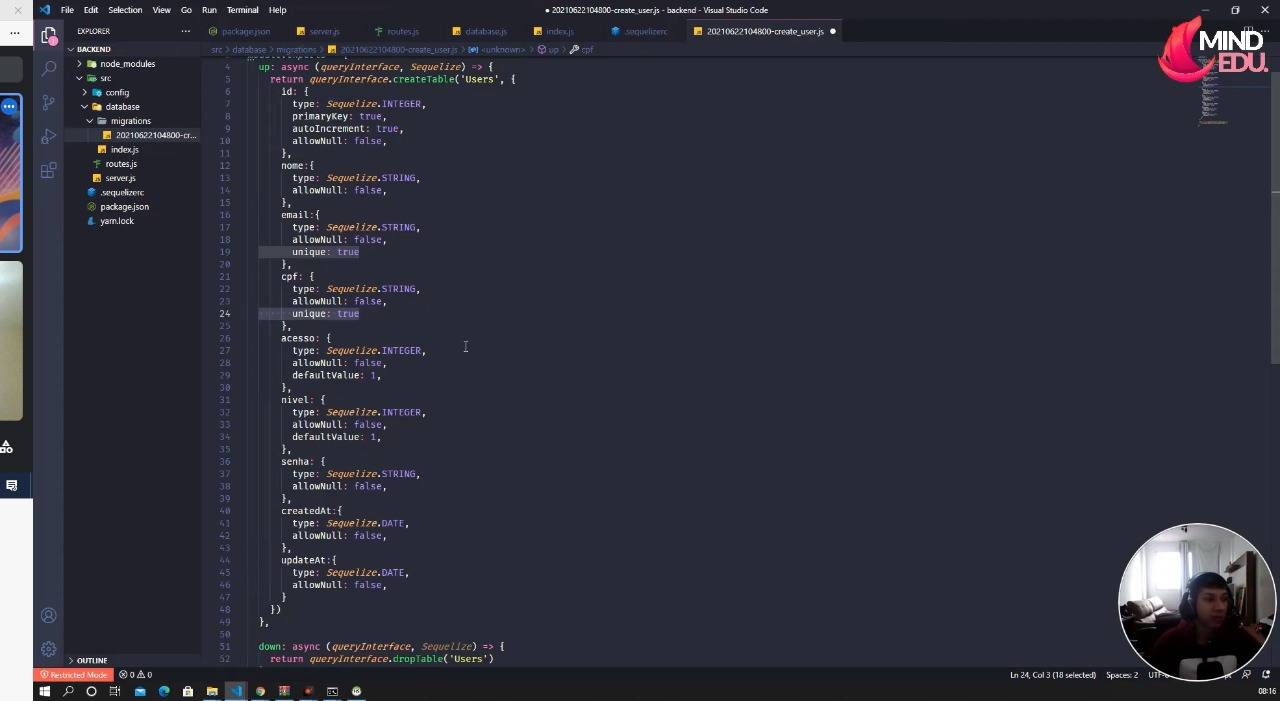The width and height of the screenshot is (1280, 701).
Task: Switch to the routes.js tab
Action: point(400,31)
